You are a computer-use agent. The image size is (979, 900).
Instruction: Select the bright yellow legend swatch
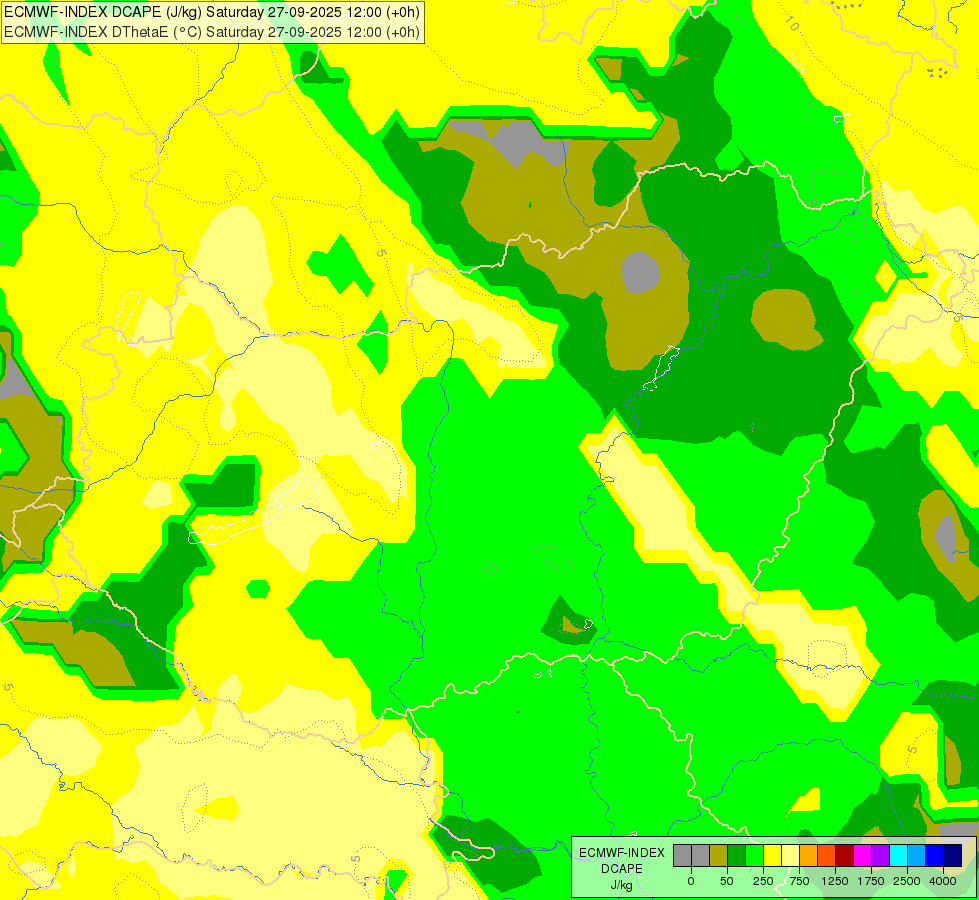[x=772, y=856]
